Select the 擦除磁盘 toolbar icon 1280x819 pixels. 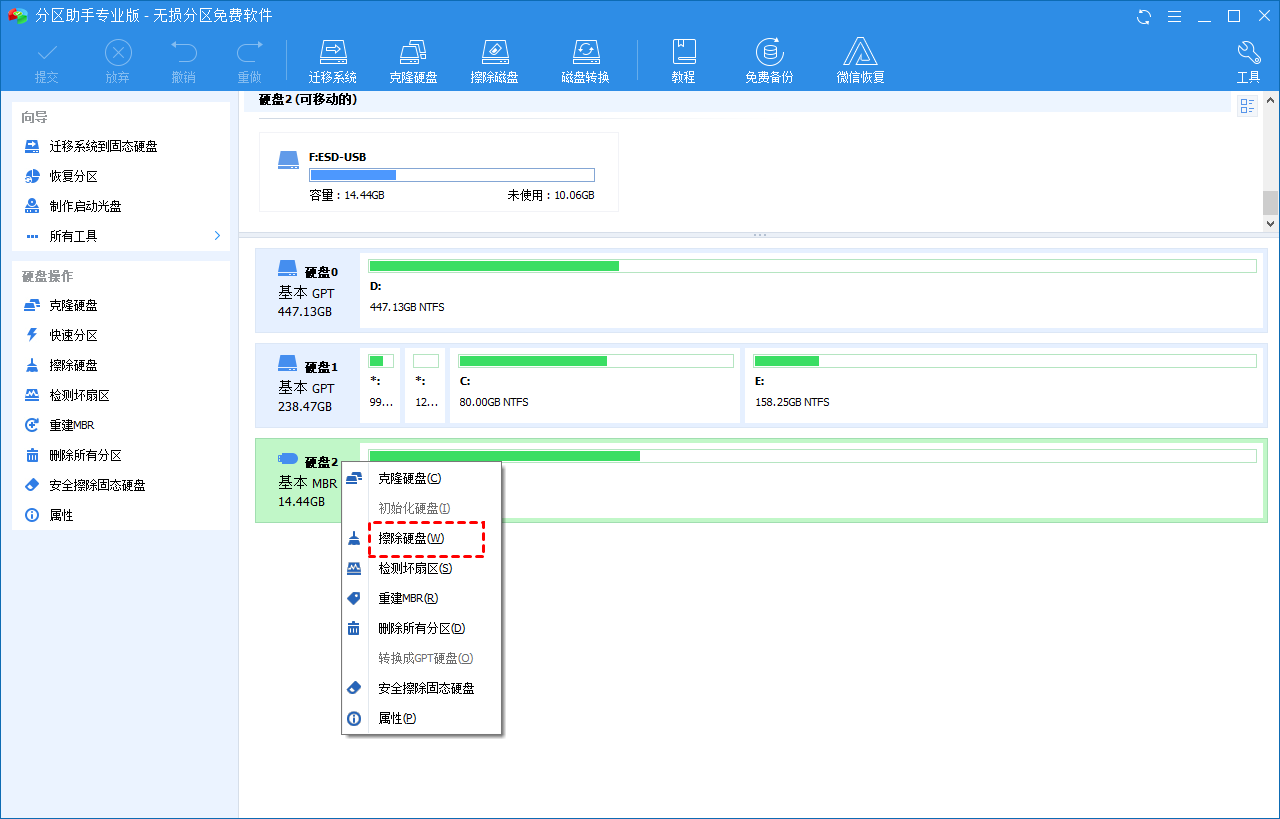pos(494,61)
